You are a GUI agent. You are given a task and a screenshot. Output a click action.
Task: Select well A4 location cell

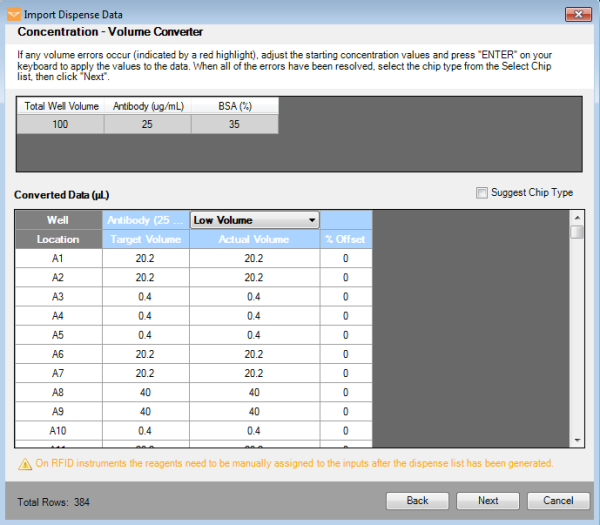pyautogui.click(x=59, y=316)
